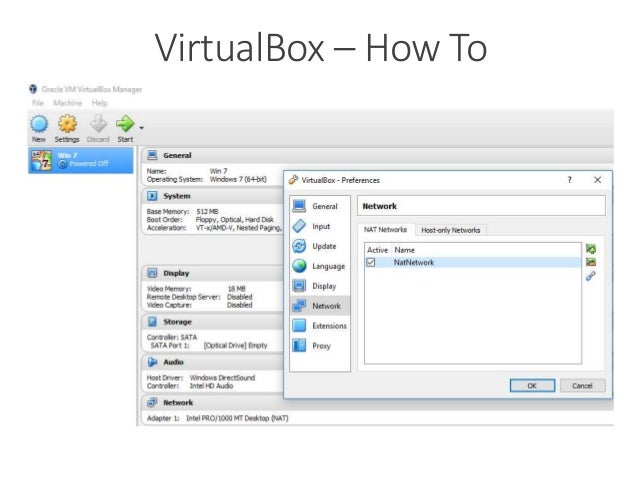The height and width of the screenshot is (479, 638).
Task: Open the File menu
Action: point(38,103)
